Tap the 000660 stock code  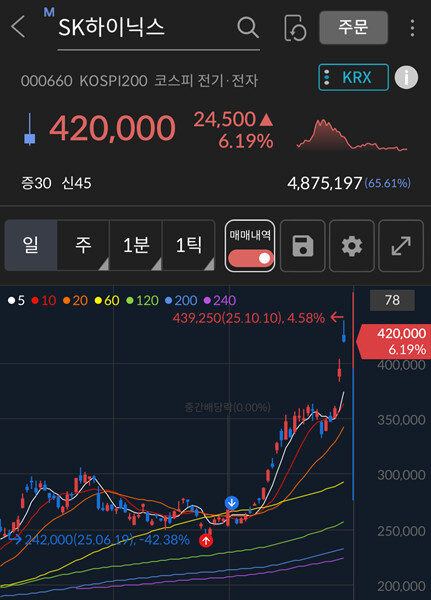tap(46, 81)
